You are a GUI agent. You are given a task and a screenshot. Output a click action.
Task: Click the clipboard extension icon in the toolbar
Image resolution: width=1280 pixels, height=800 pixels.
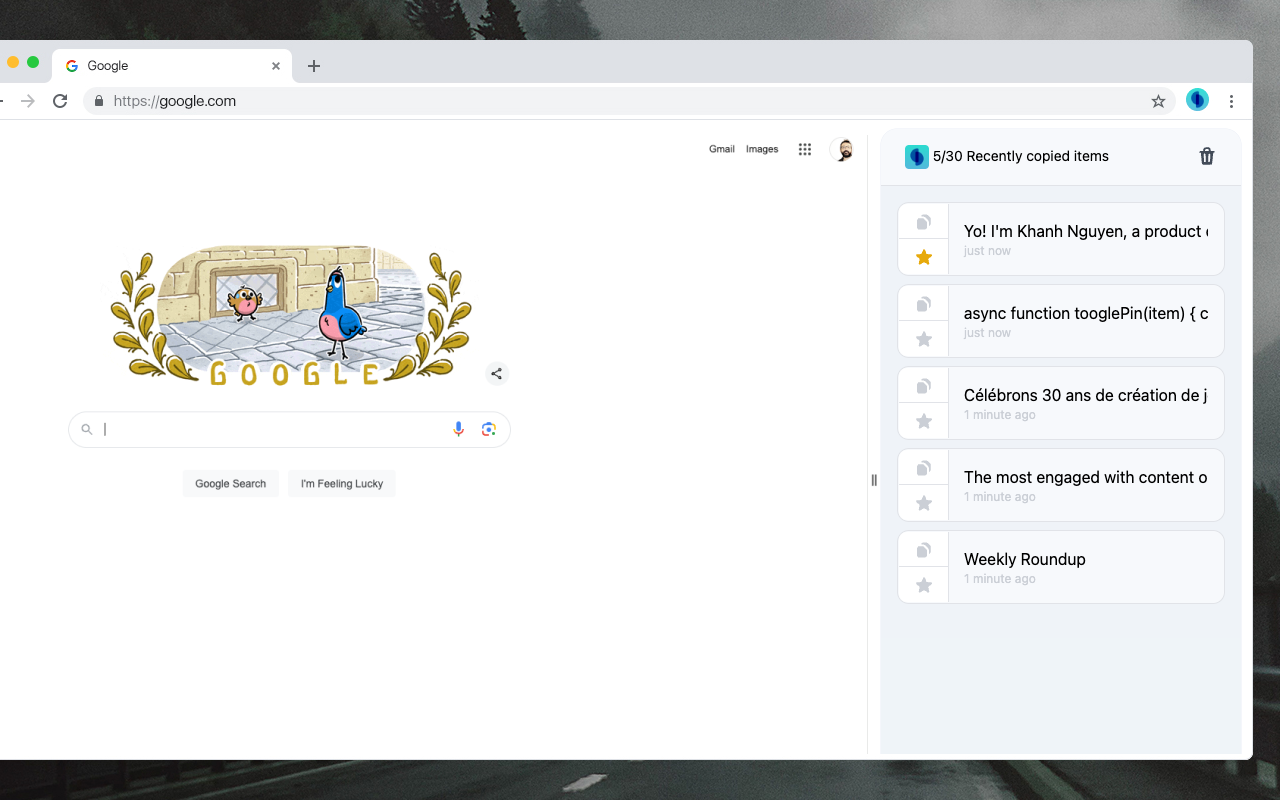pos(1197,100)
